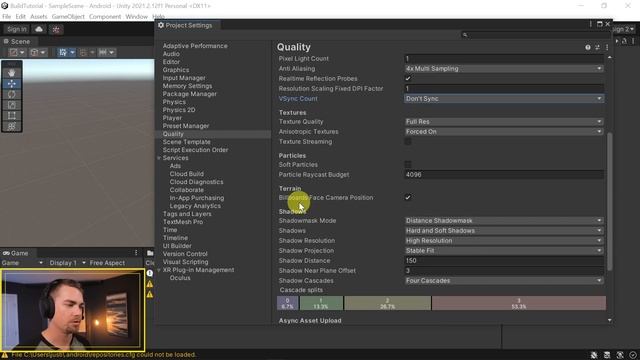Collapse the Services tree arrow
This screenshot has width=640, height=360.
pyautogui.click(x=159, y=158)
